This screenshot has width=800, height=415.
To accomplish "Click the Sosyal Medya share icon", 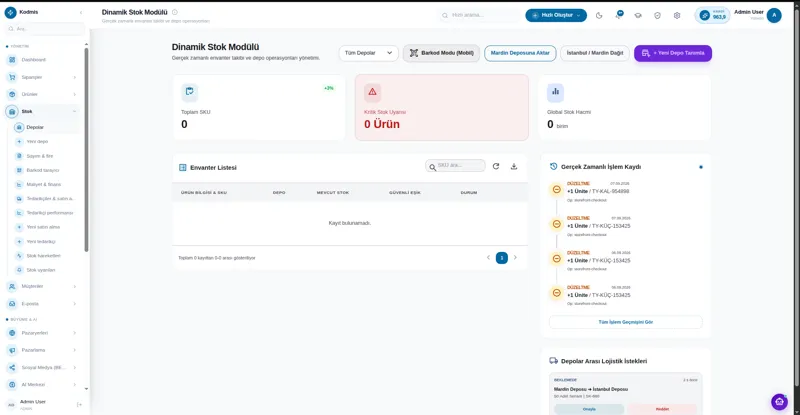I will 12,368.
